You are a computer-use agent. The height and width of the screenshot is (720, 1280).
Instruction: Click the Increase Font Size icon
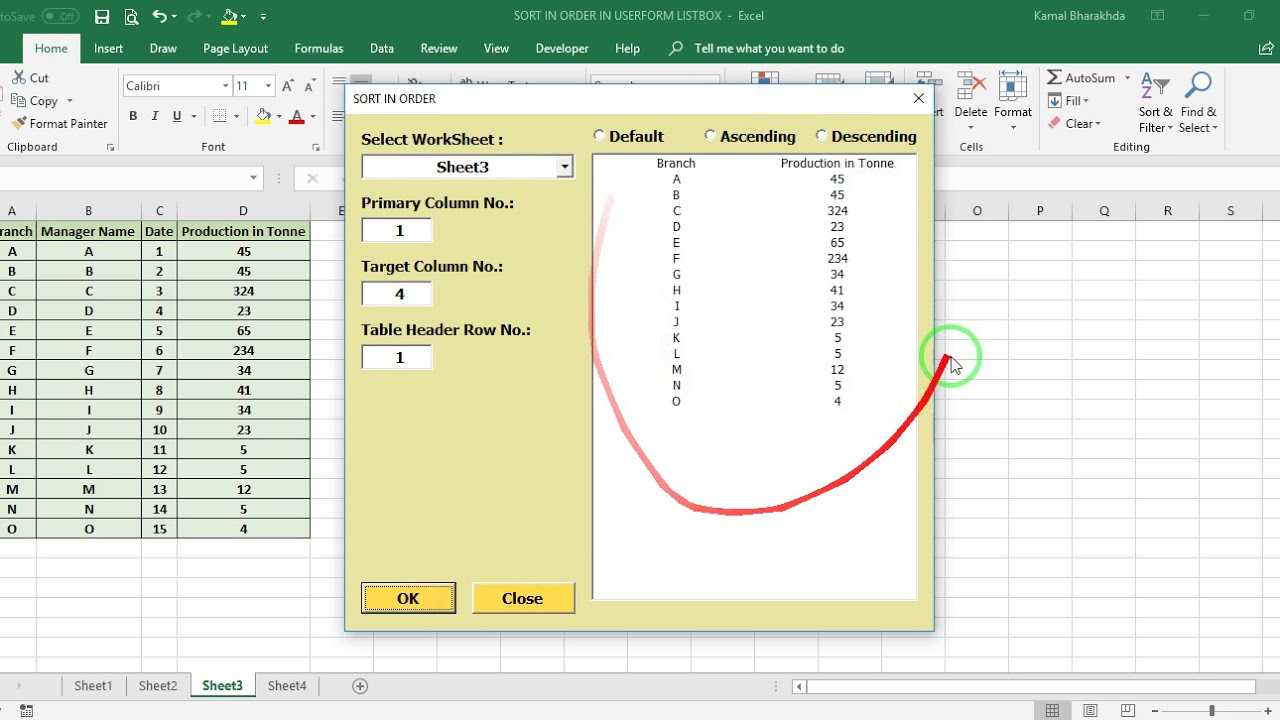tap(288, 86)
